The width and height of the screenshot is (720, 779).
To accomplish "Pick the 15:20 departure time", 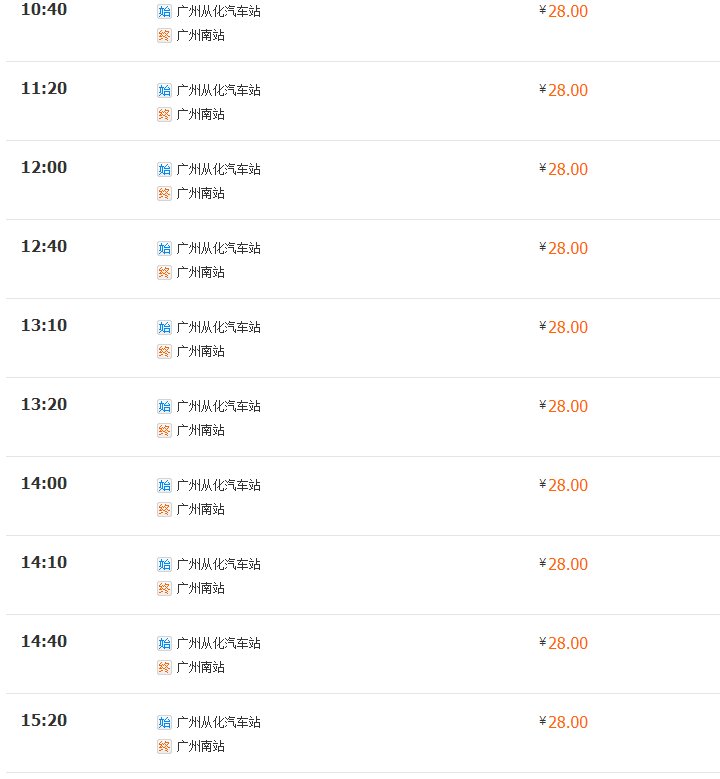I will coord(44,720).
